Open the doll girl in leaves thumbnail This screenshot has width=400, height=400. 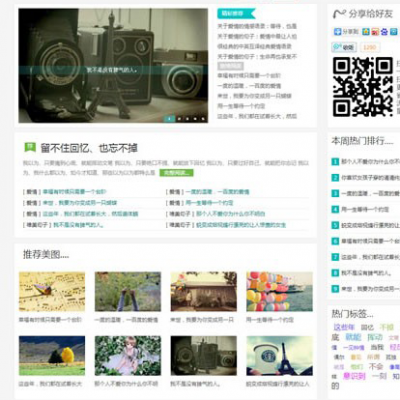128,356
